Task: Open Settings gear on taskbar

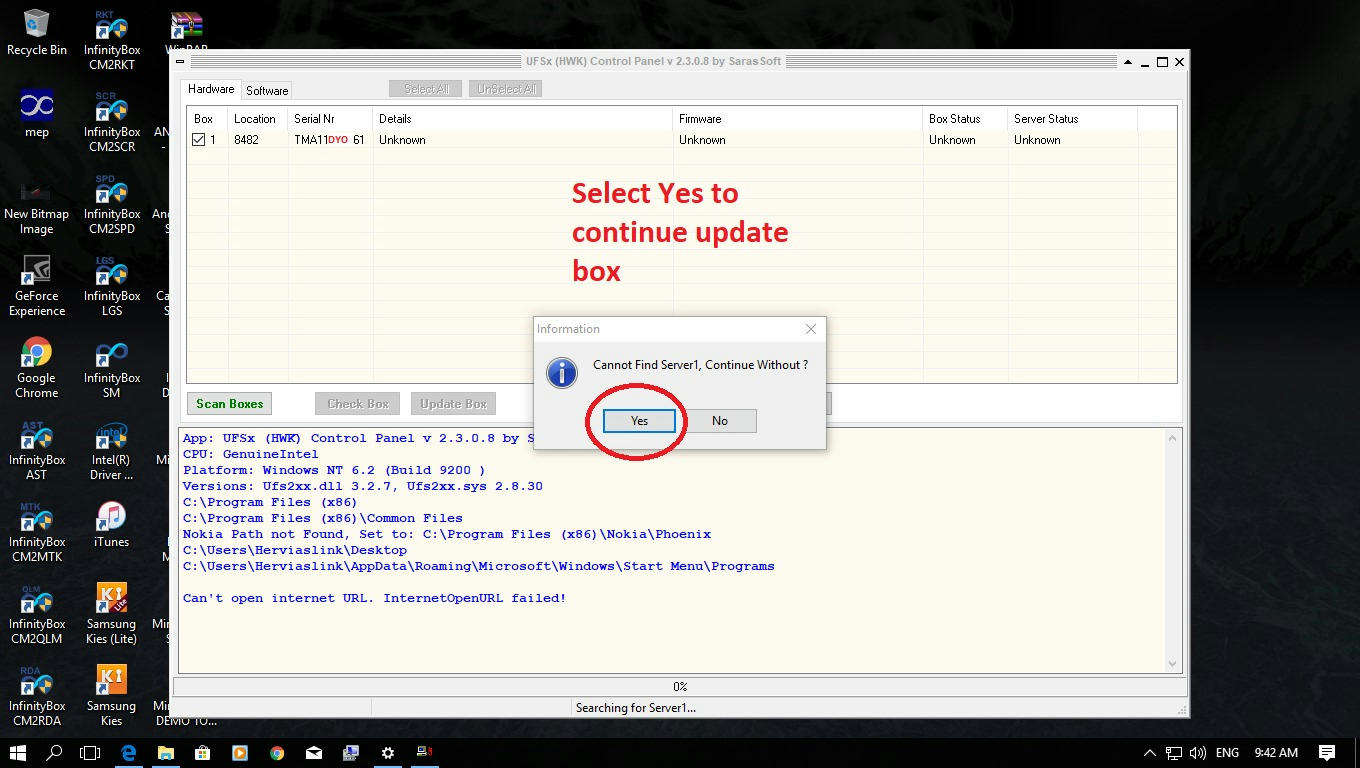Action: coord(388,753)
